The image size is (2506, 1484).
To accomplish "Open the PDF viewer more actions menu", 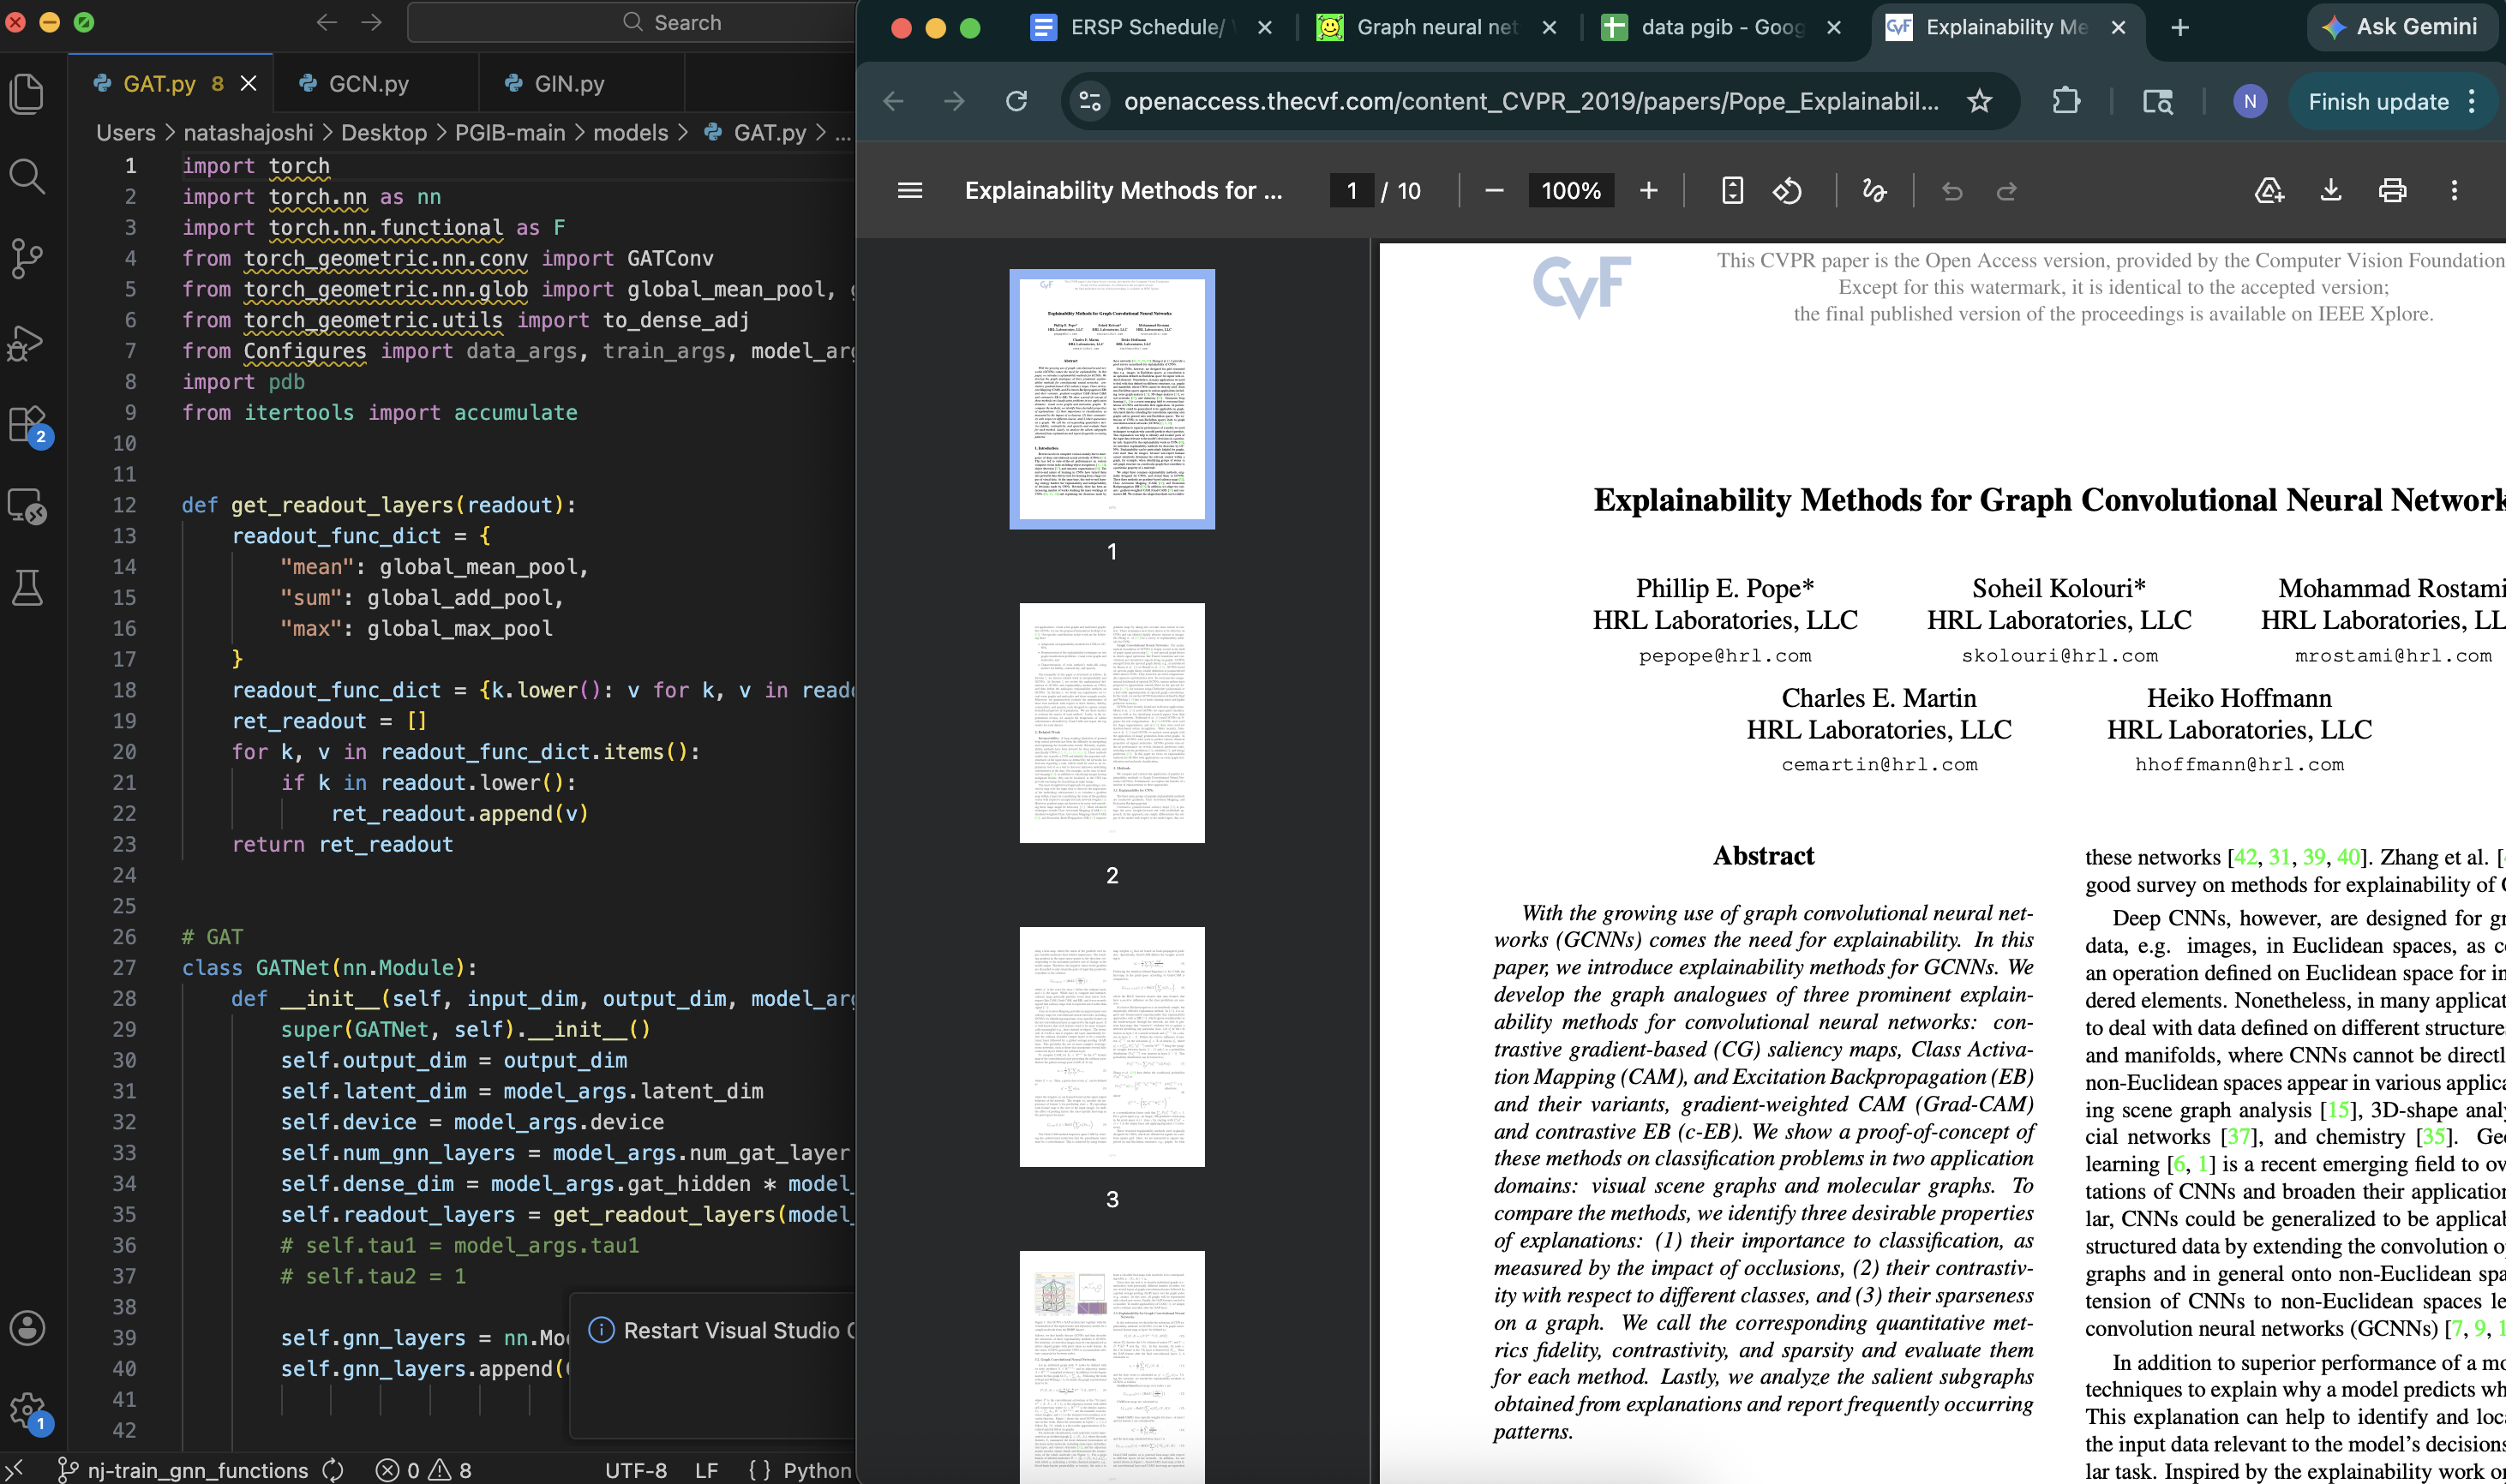I will click(x=2453, y=190).
